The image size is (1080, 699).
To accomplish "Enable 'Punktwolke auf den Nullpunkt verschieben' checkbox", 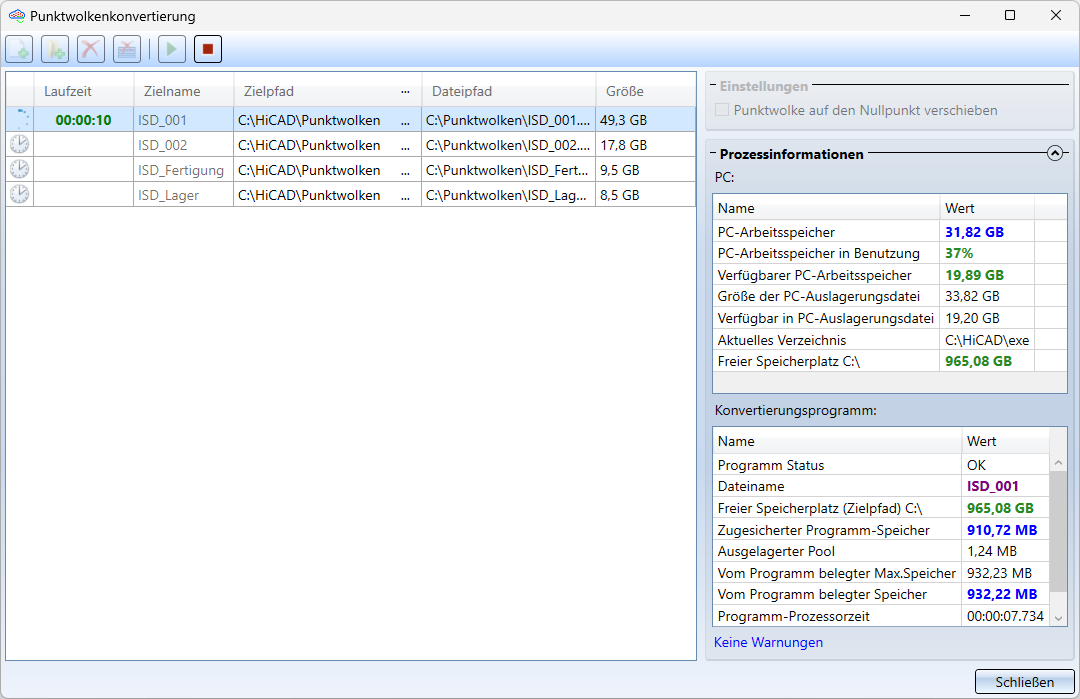I will 722,111.
